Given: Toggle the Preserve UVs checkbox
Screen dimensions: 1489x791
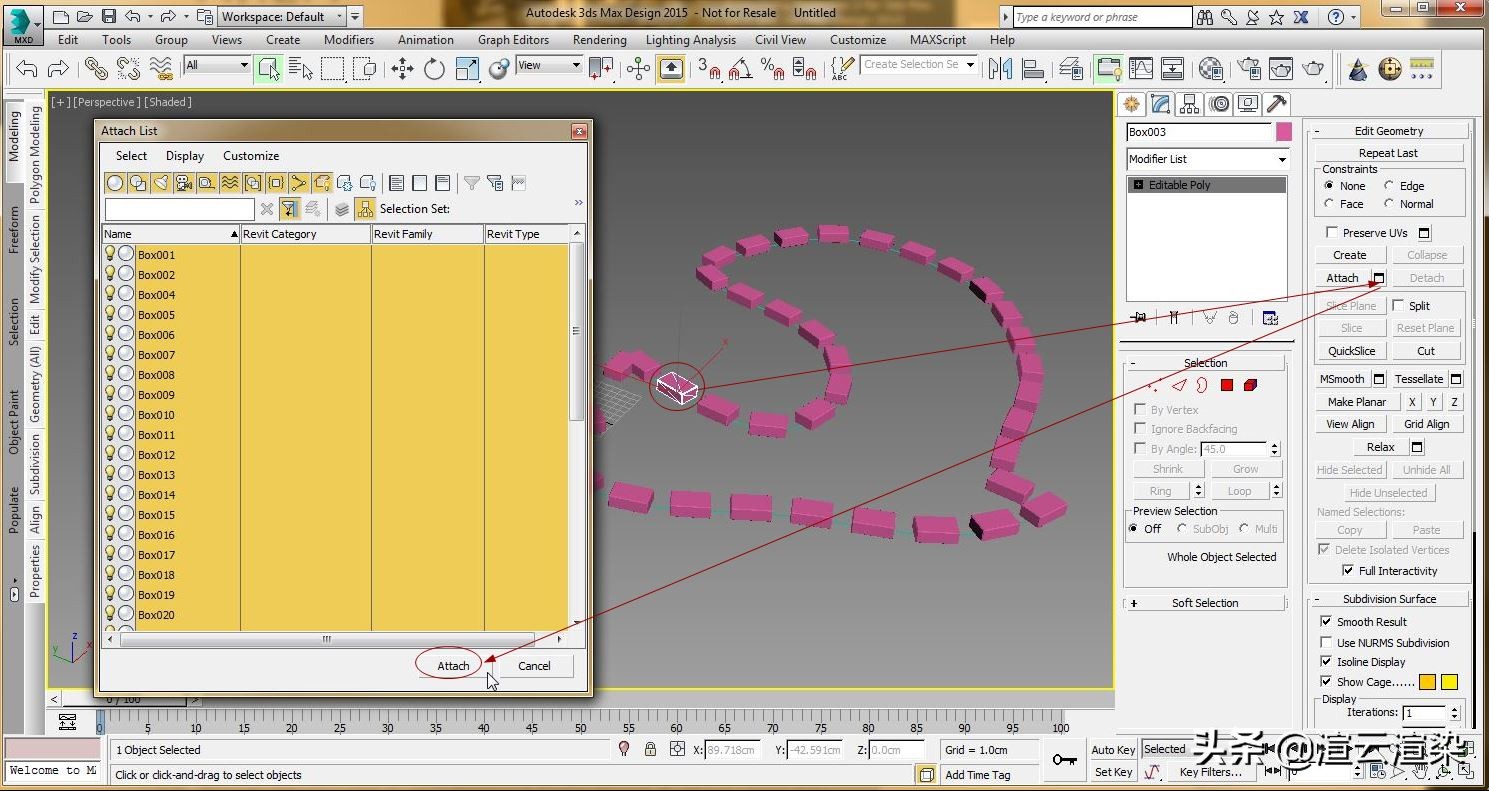Looking at the screenshot, I should 1331,232.
